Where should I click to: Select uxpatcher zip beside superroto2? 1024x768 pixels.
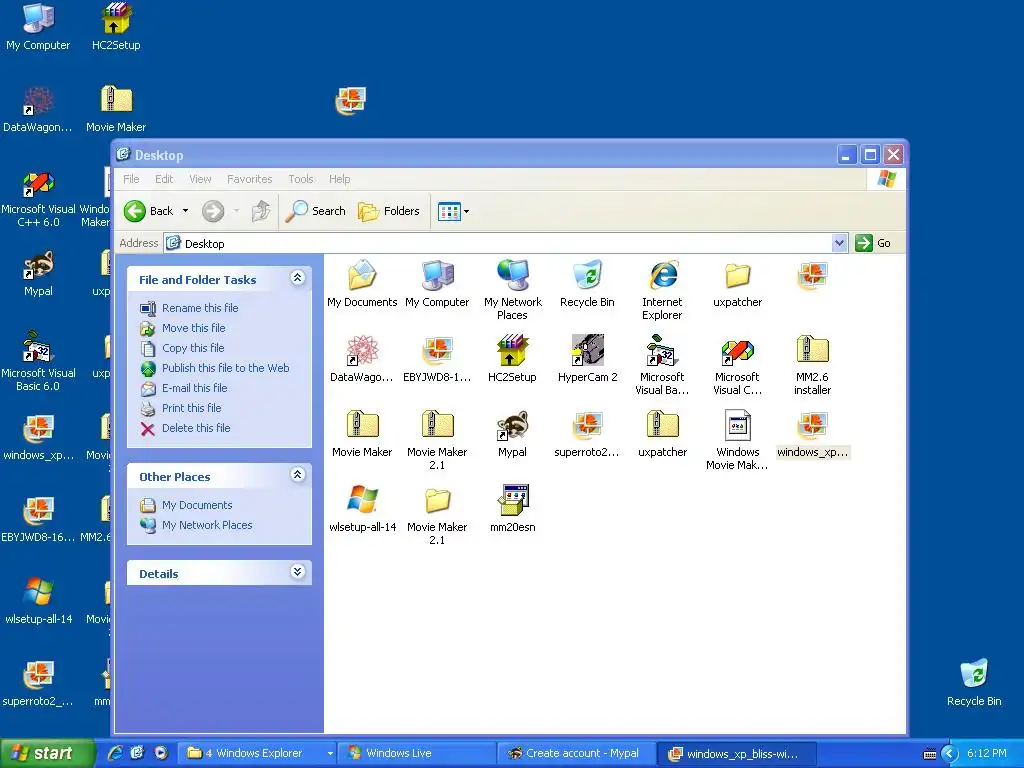click(662, 434)
